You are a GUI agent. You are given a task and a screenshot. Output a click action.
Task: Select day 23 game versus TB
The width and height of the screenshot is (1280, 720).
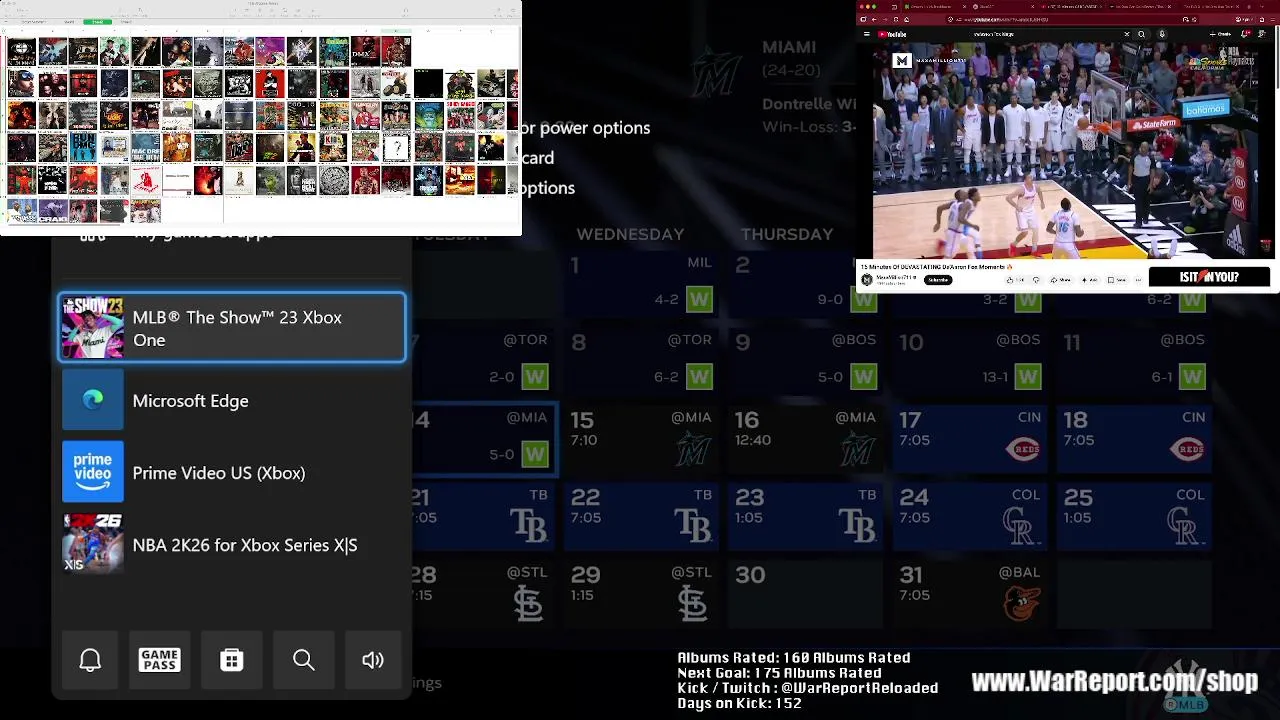click(x=805, y=516)
